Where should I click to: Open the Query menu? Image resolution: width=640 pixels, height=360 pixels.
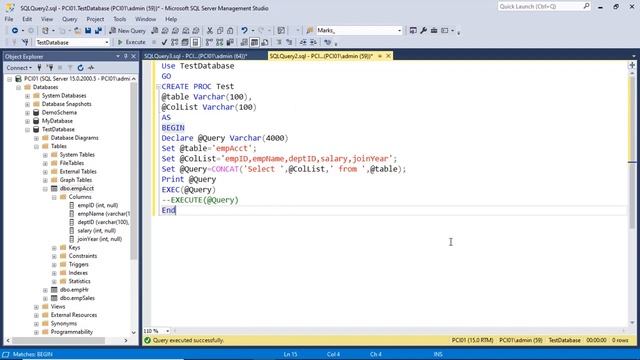(x=69, y=19)
